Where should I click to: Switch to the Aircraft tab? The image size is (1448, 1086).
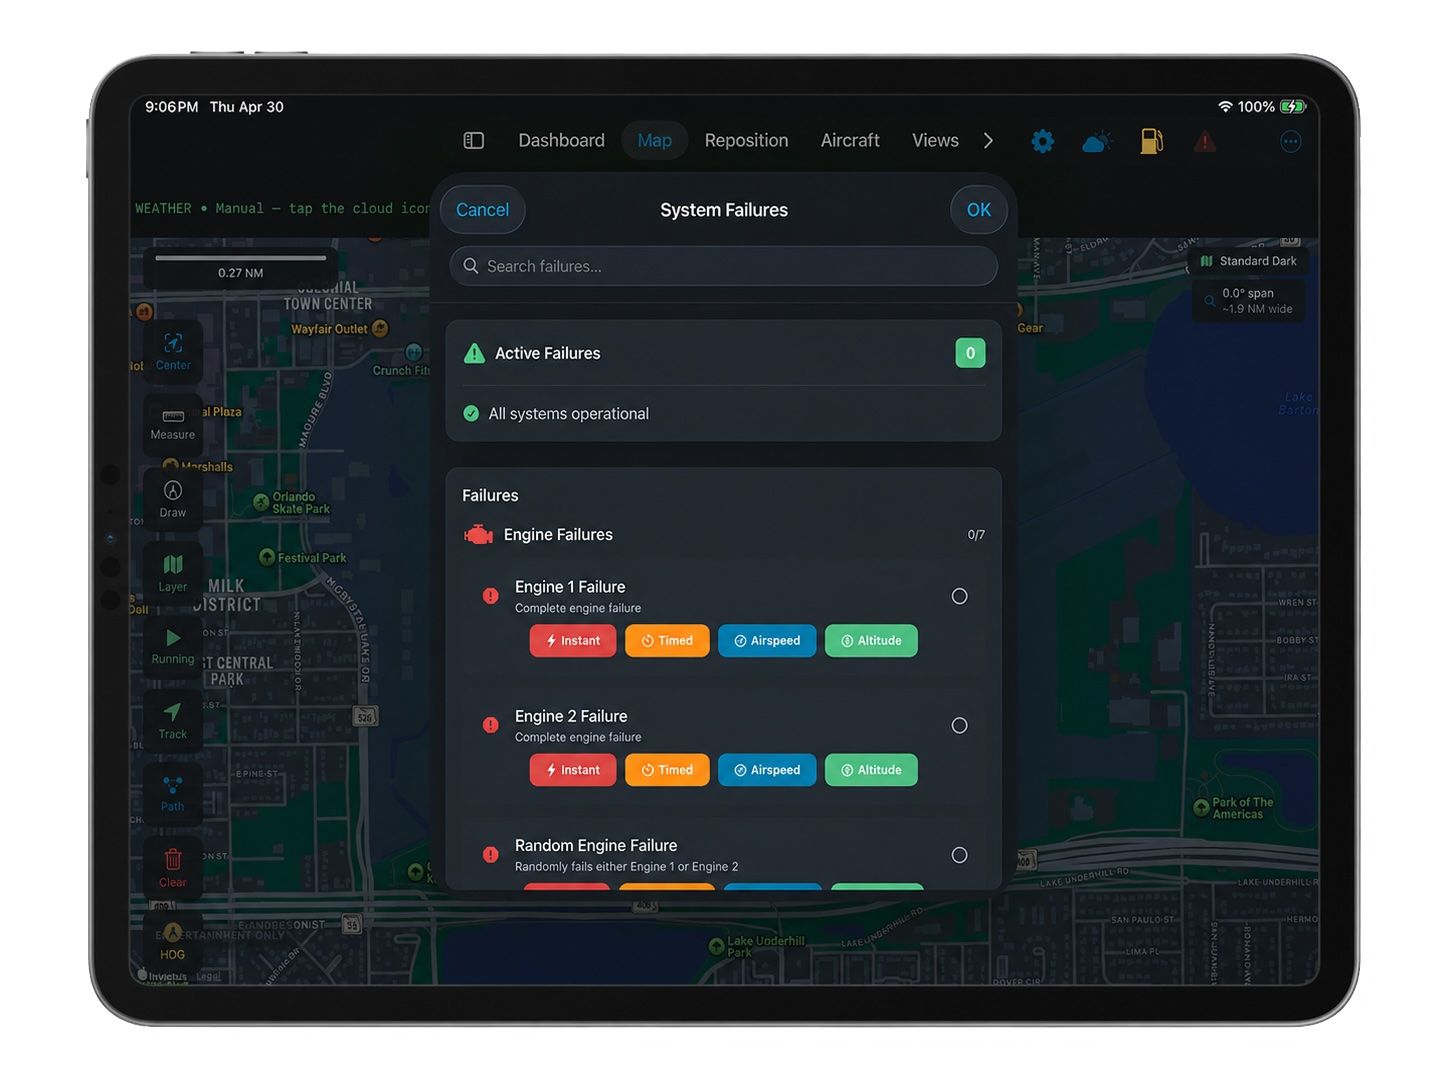(x=850, y=141)
